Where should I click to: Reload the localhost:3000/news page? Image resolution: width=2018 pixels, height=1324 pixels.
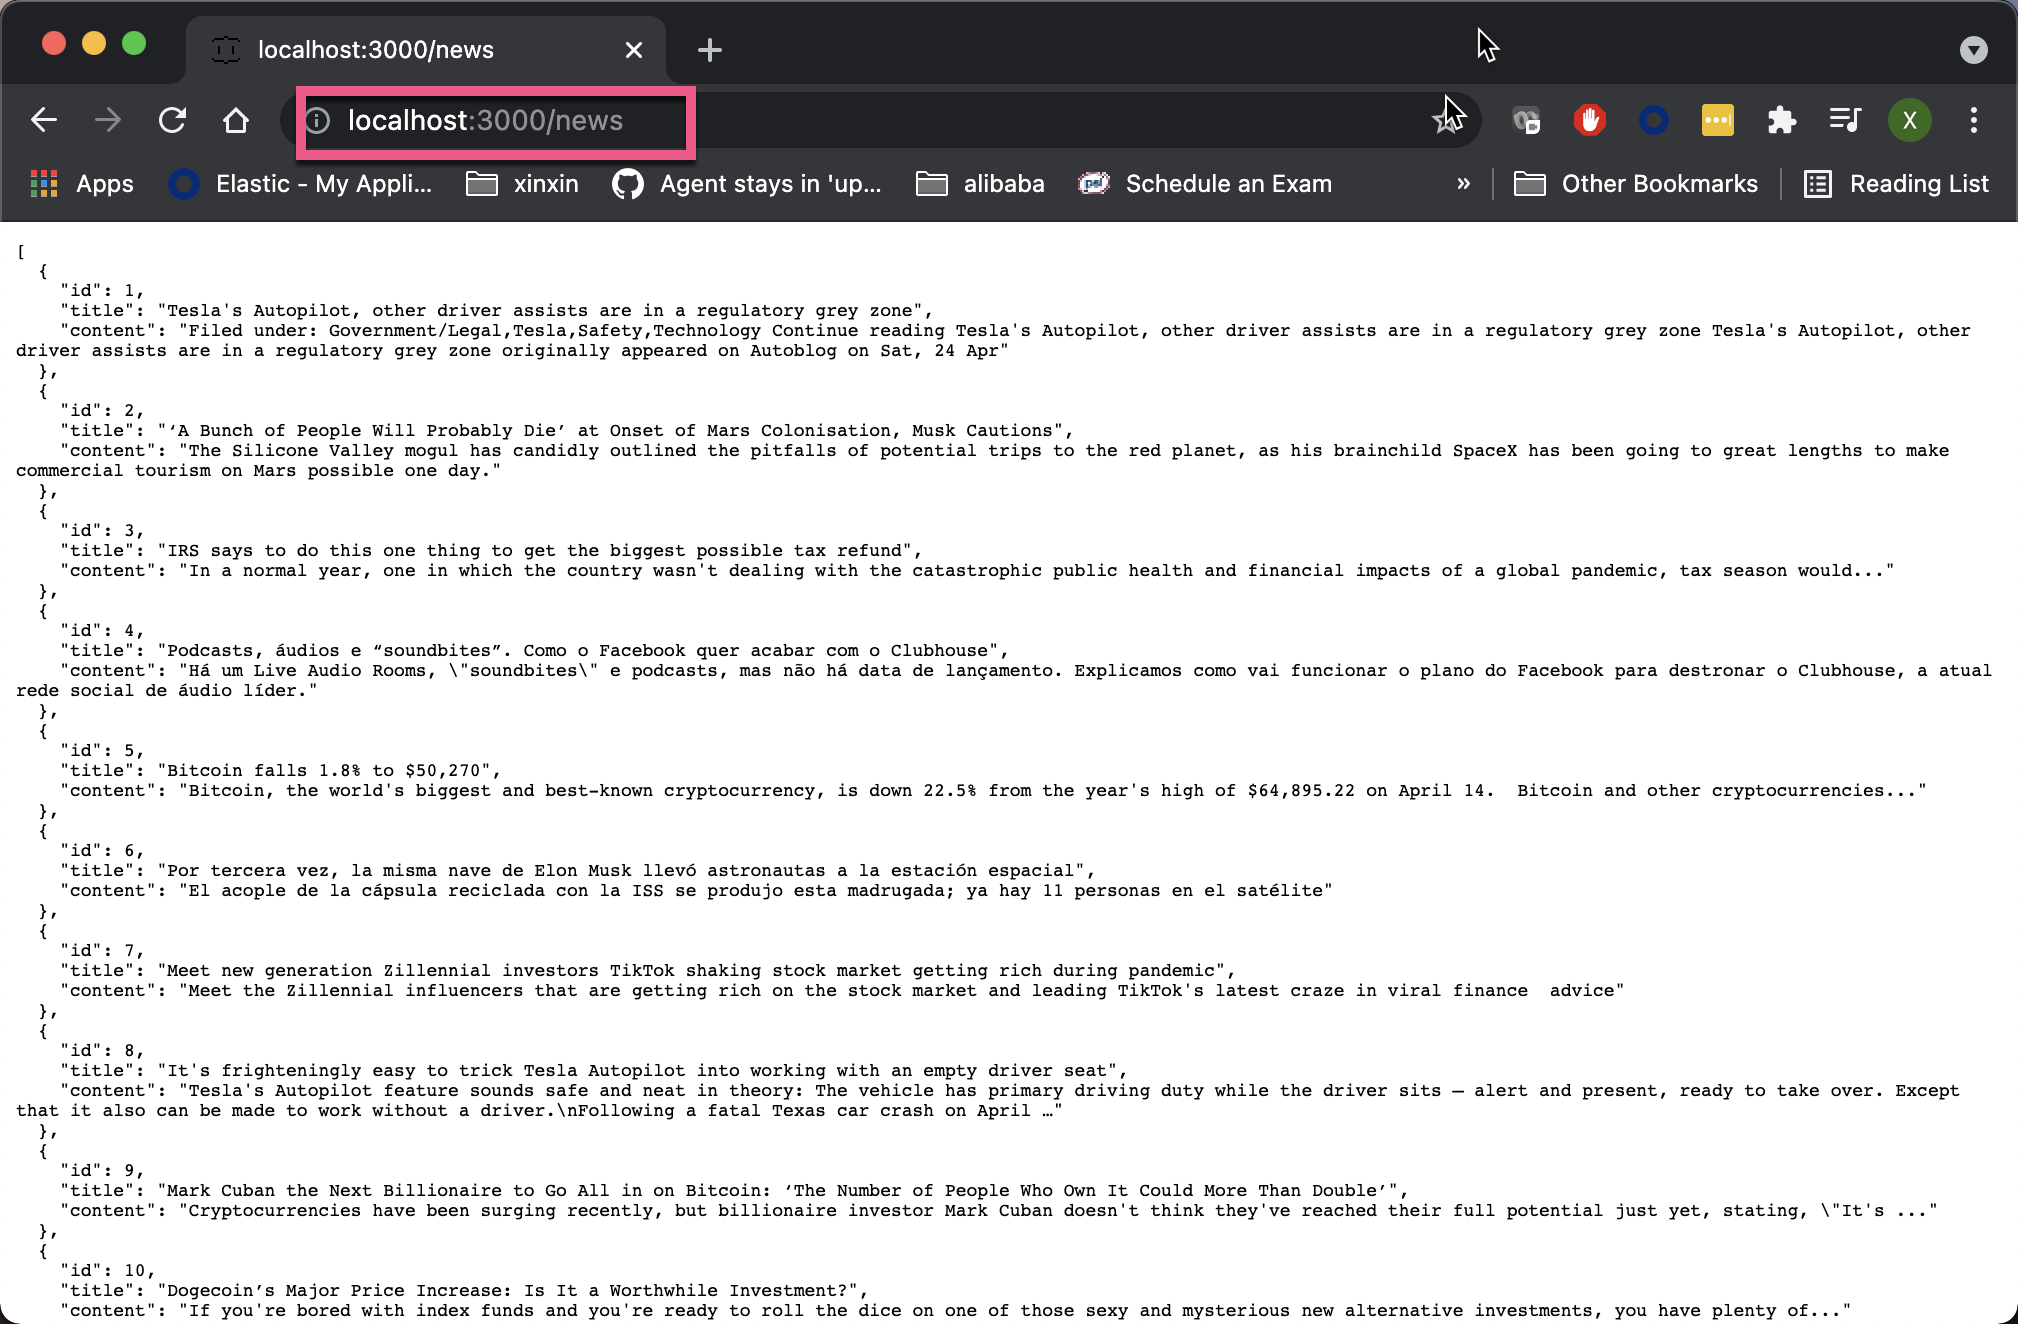click(x=172, y=119)
